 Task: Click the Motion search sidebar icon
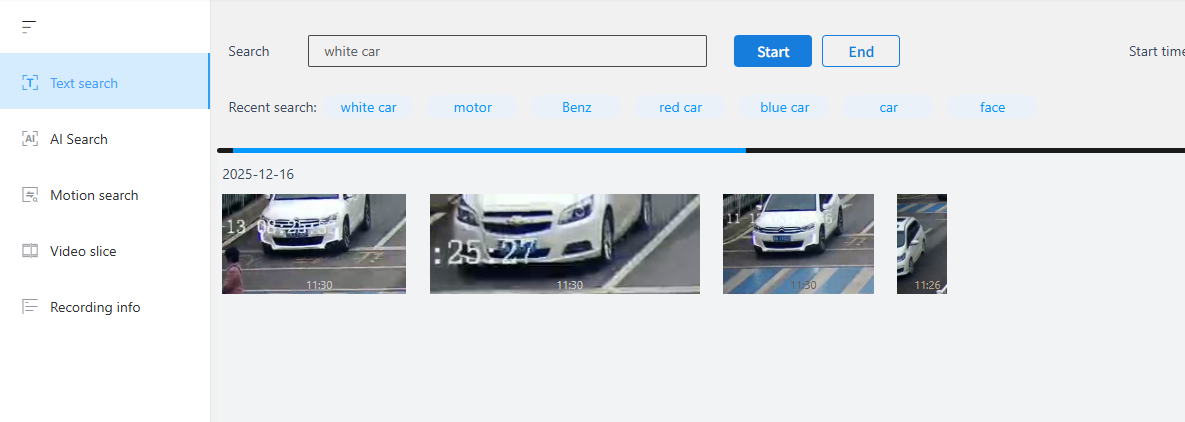pyautogui.click(x=30, y=195)
